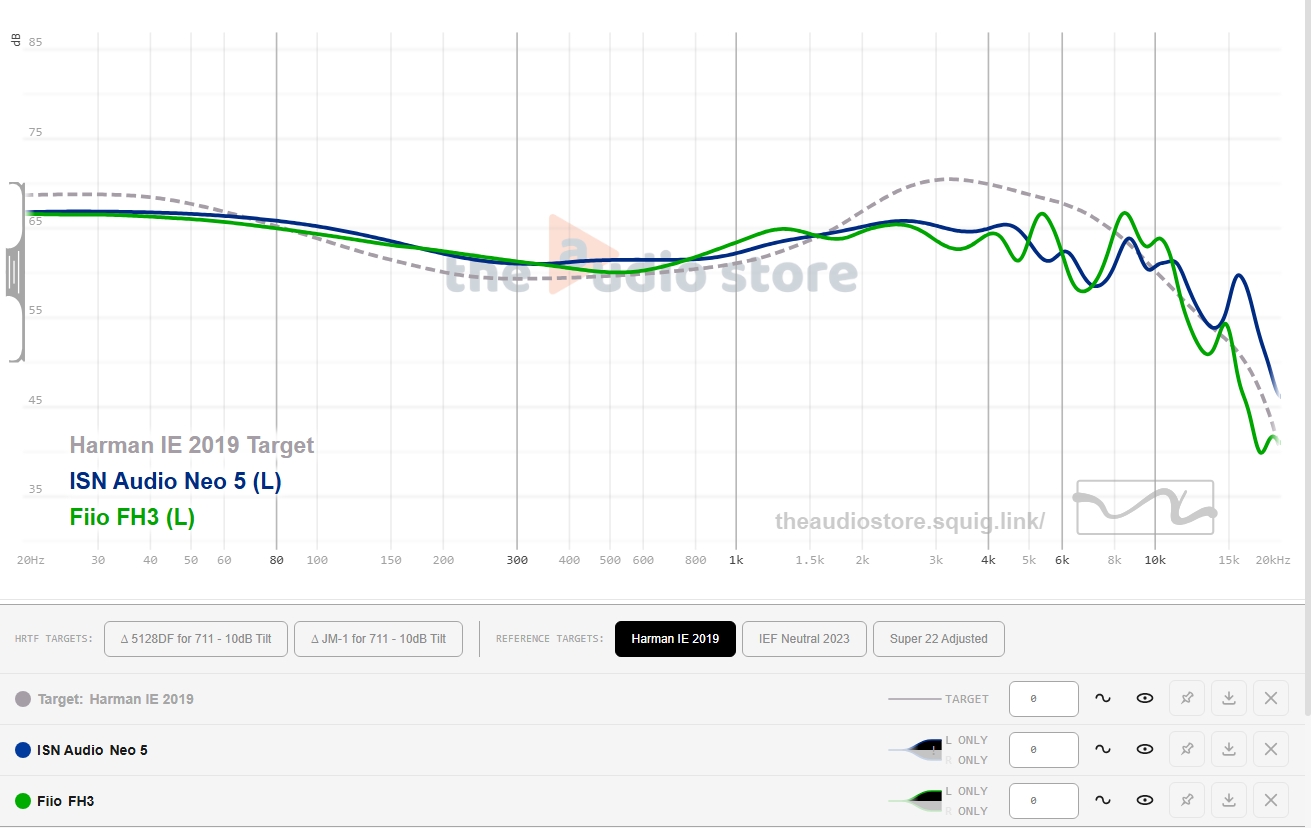Toggle L ONLY for ISN Audio Neo 5
Viewport: 1311px width, 828px height.
pyautogui.click(x=966, y=741)
